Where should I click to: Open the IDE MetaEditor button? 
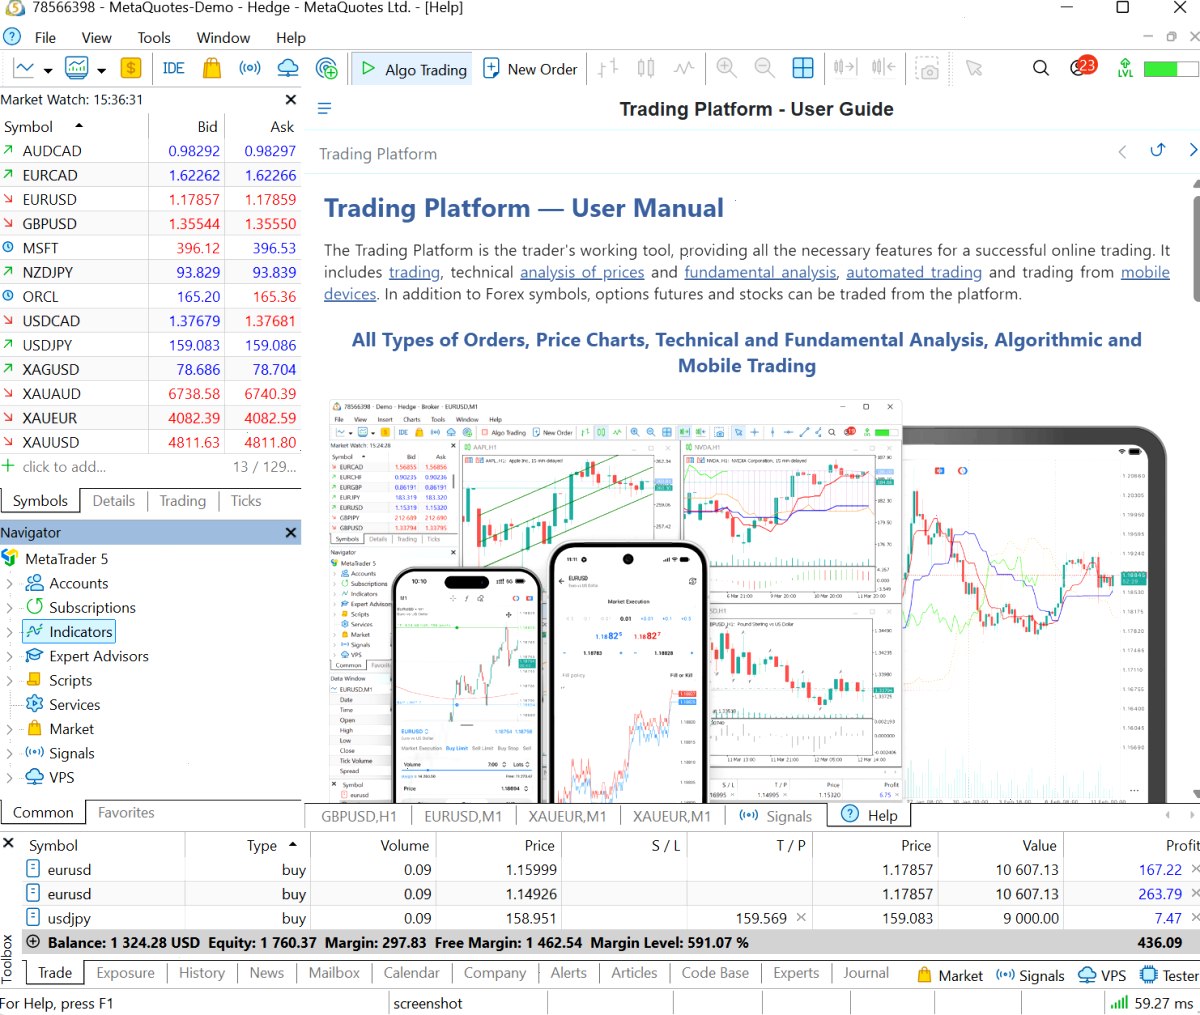point(173,68)
